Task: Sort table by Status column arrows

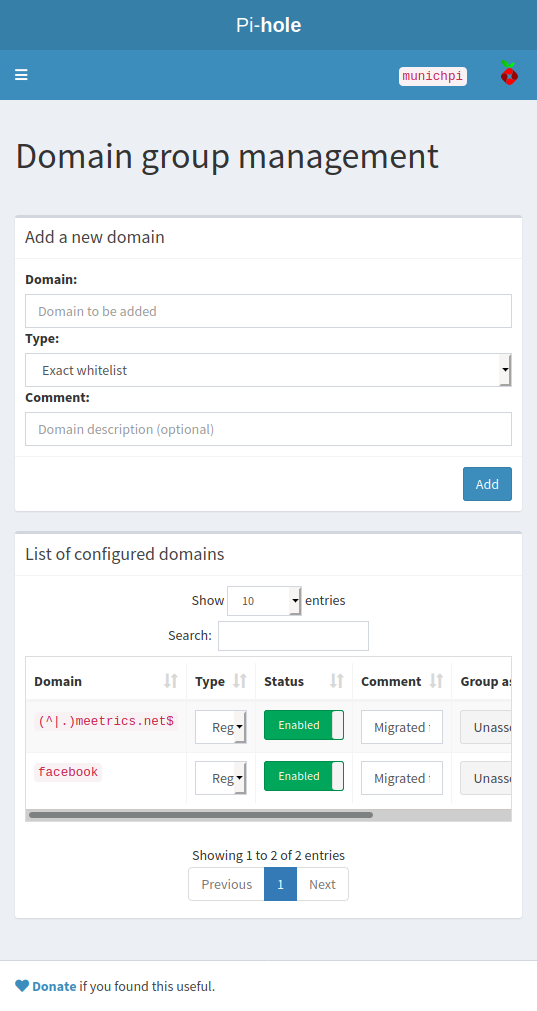Action: 337,681
